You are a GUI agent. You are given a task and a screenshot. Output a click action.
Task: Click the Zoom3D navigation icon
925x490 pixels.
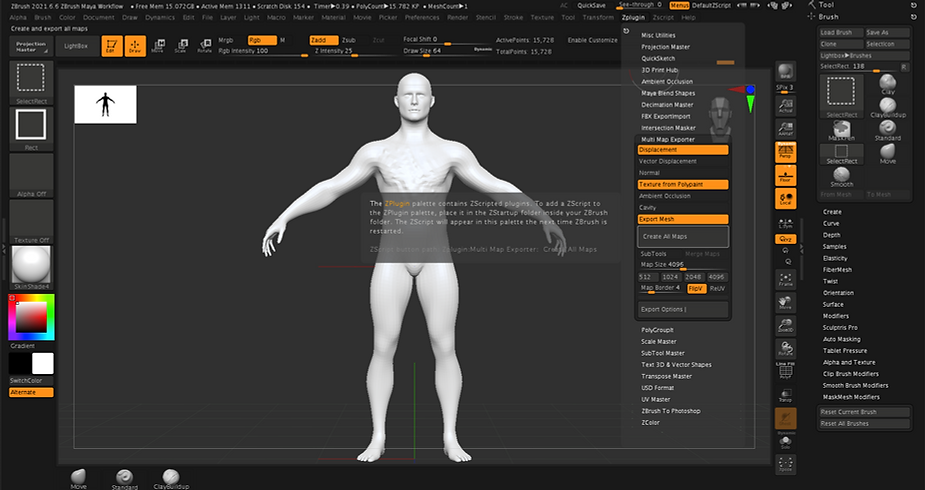pos(785,325)
